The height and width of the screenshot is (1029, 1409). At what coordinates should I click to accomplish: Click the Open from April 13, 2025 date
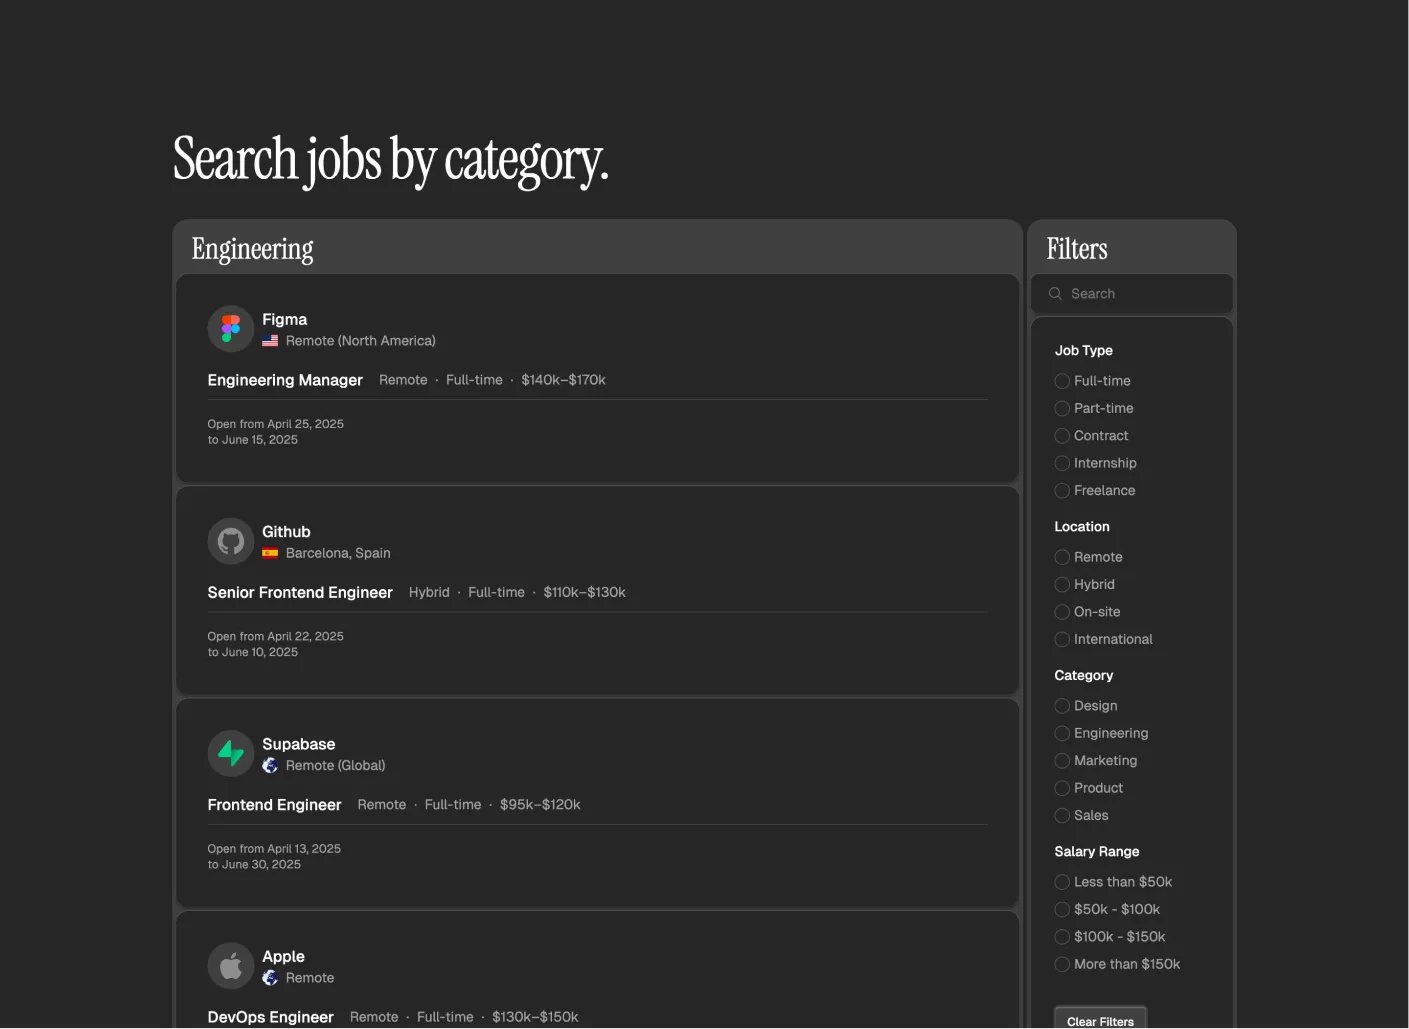(x=274, y=849)
